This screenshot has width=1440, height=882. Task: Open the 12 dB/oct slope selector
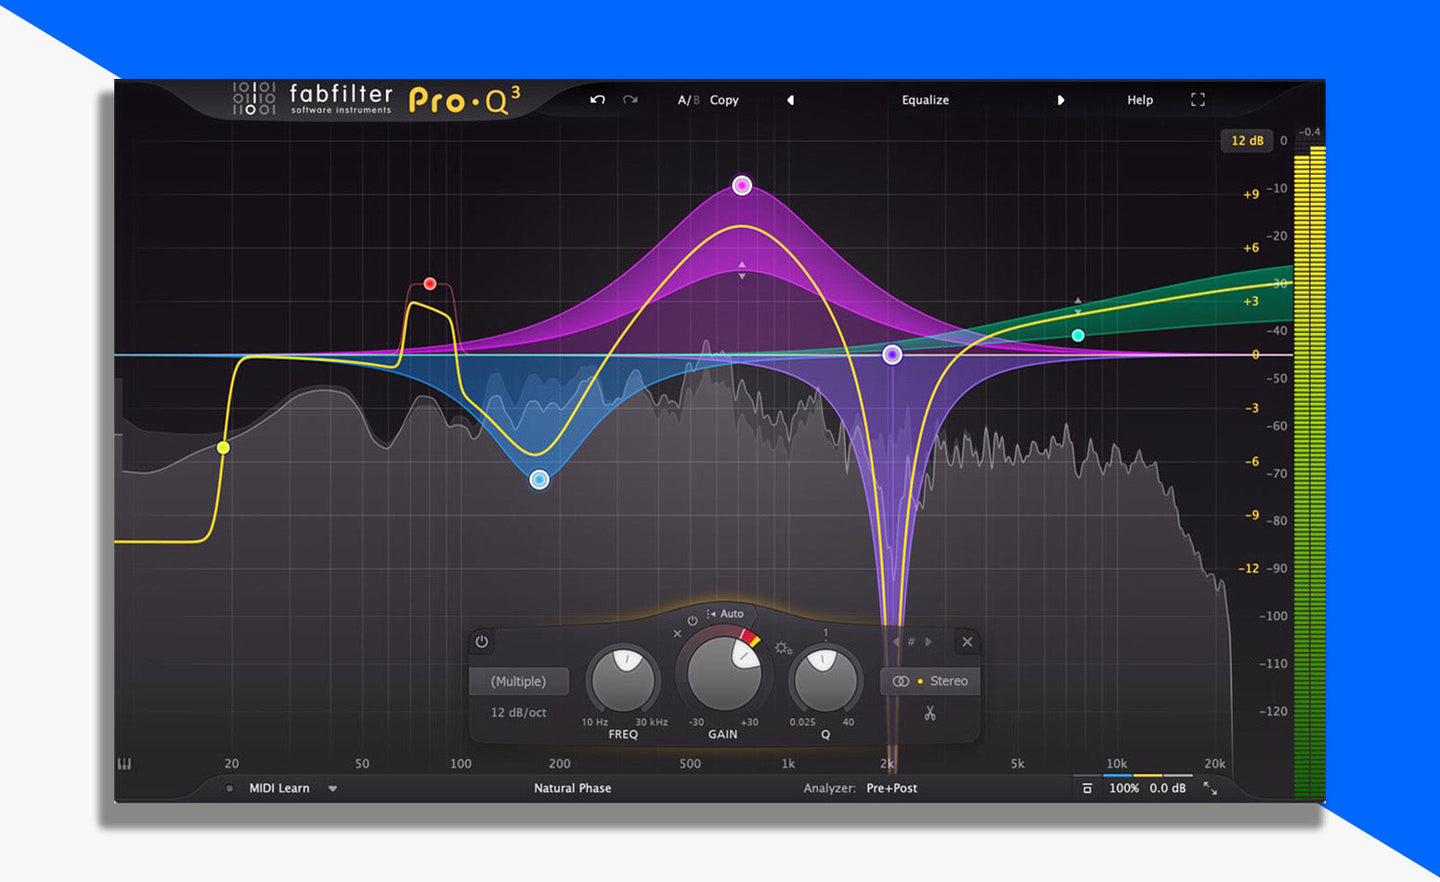(x=519, y=713)
